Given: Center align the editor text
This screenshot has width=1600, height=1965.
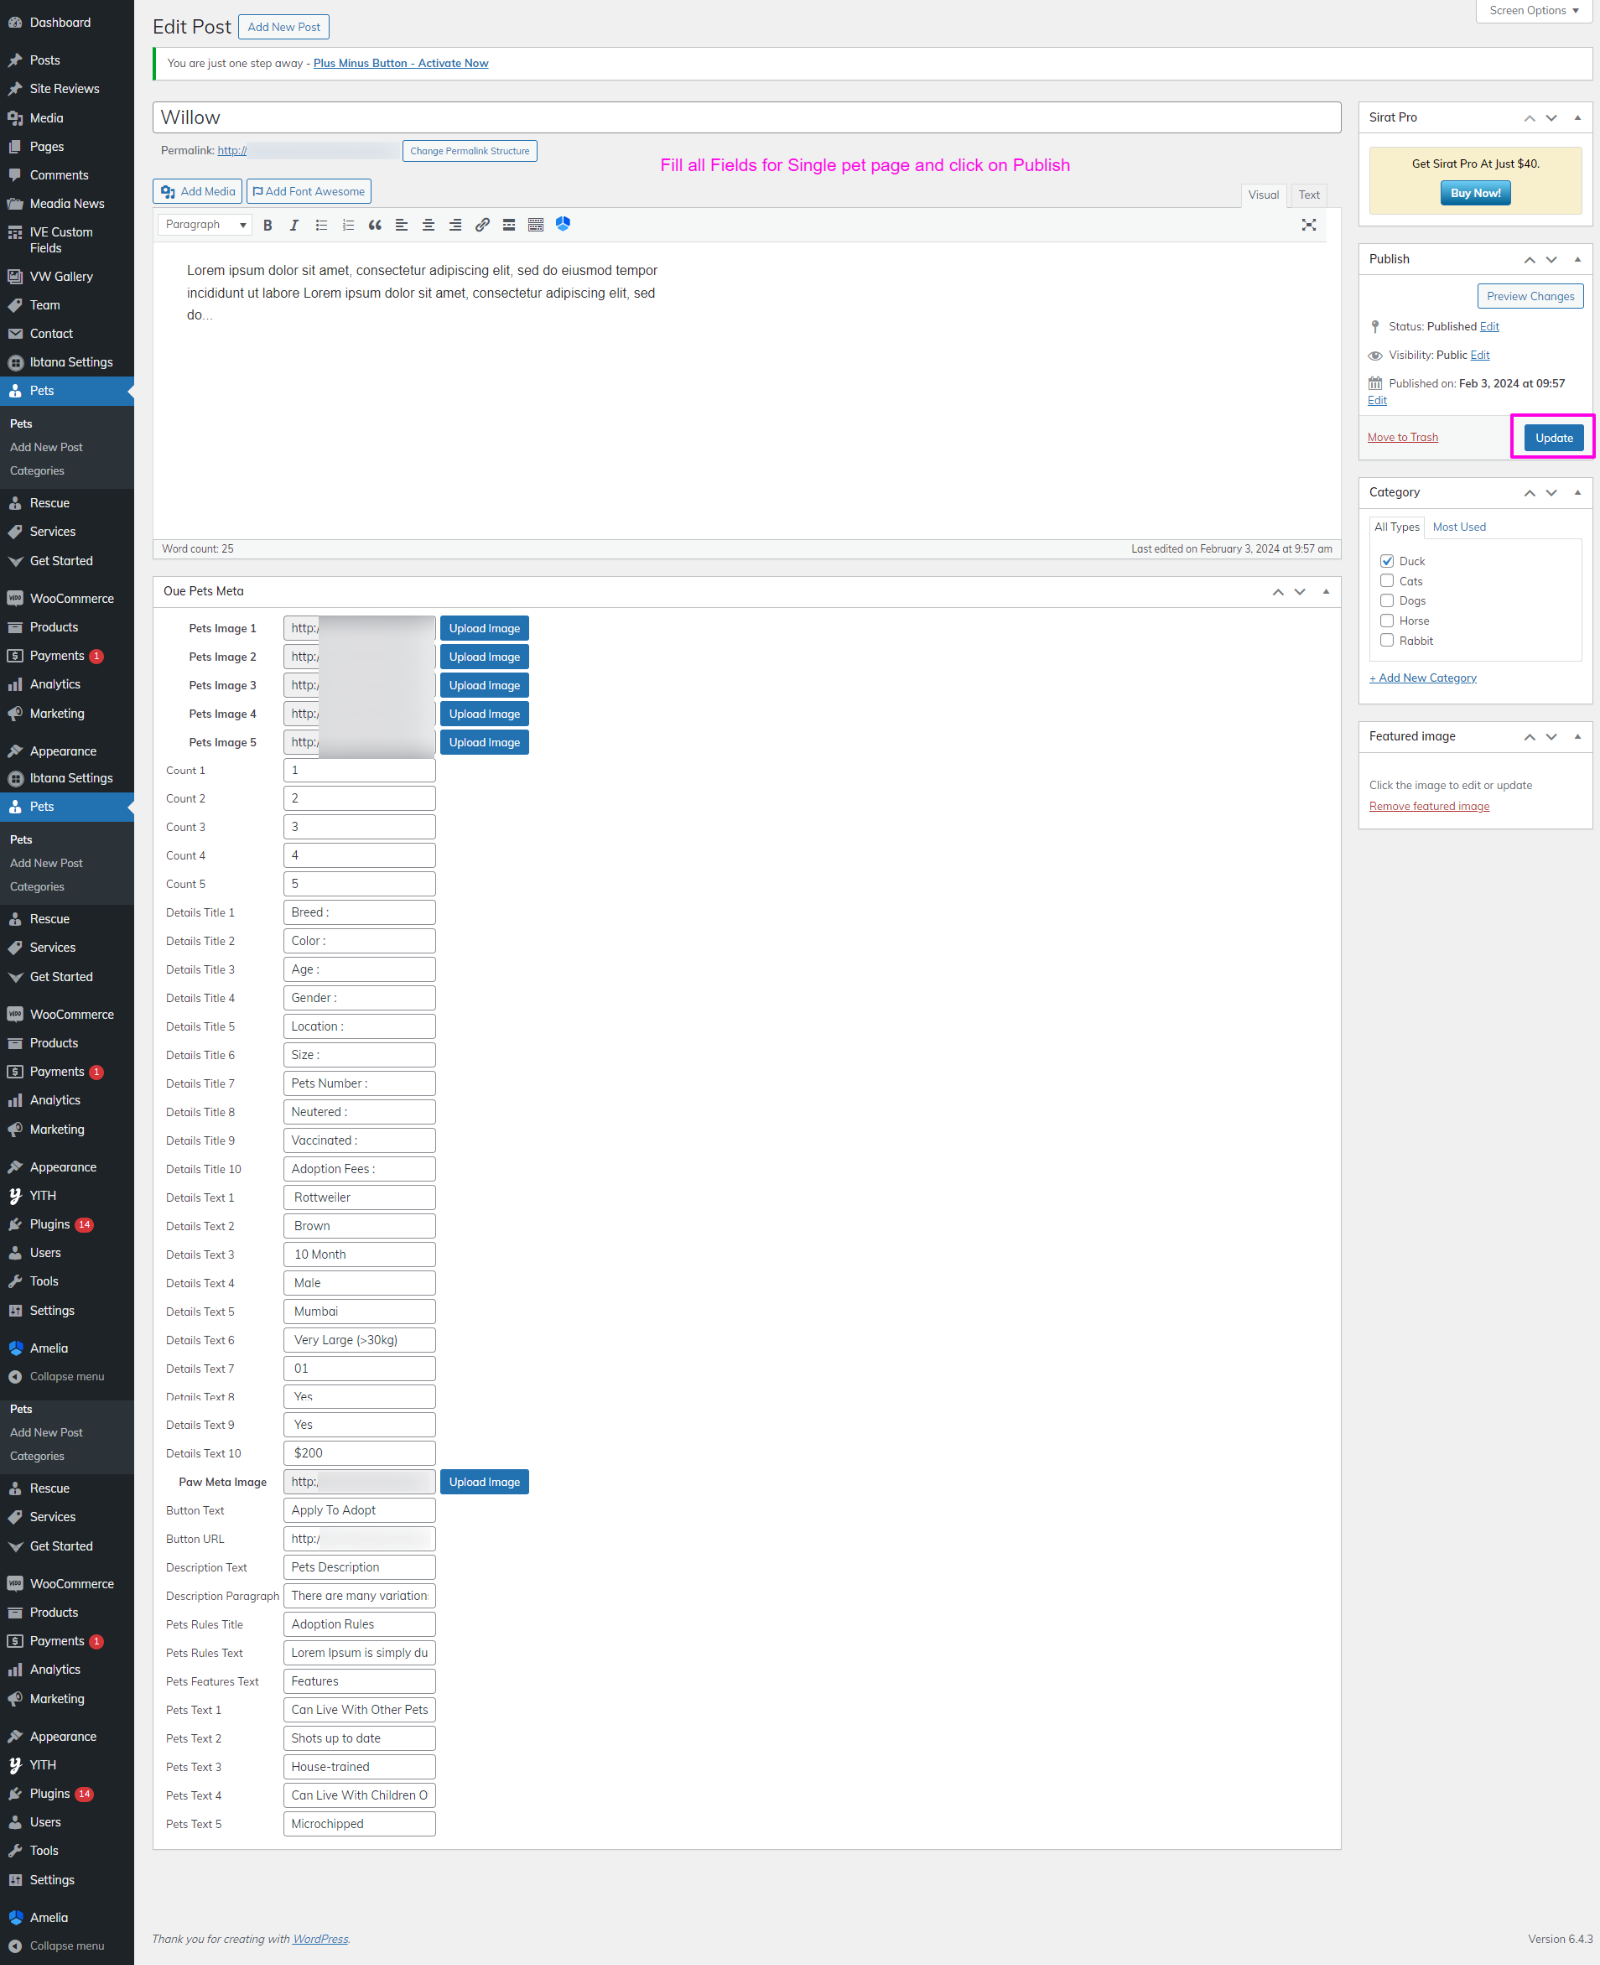Looking at the screenshot, I should click(428, 225).
